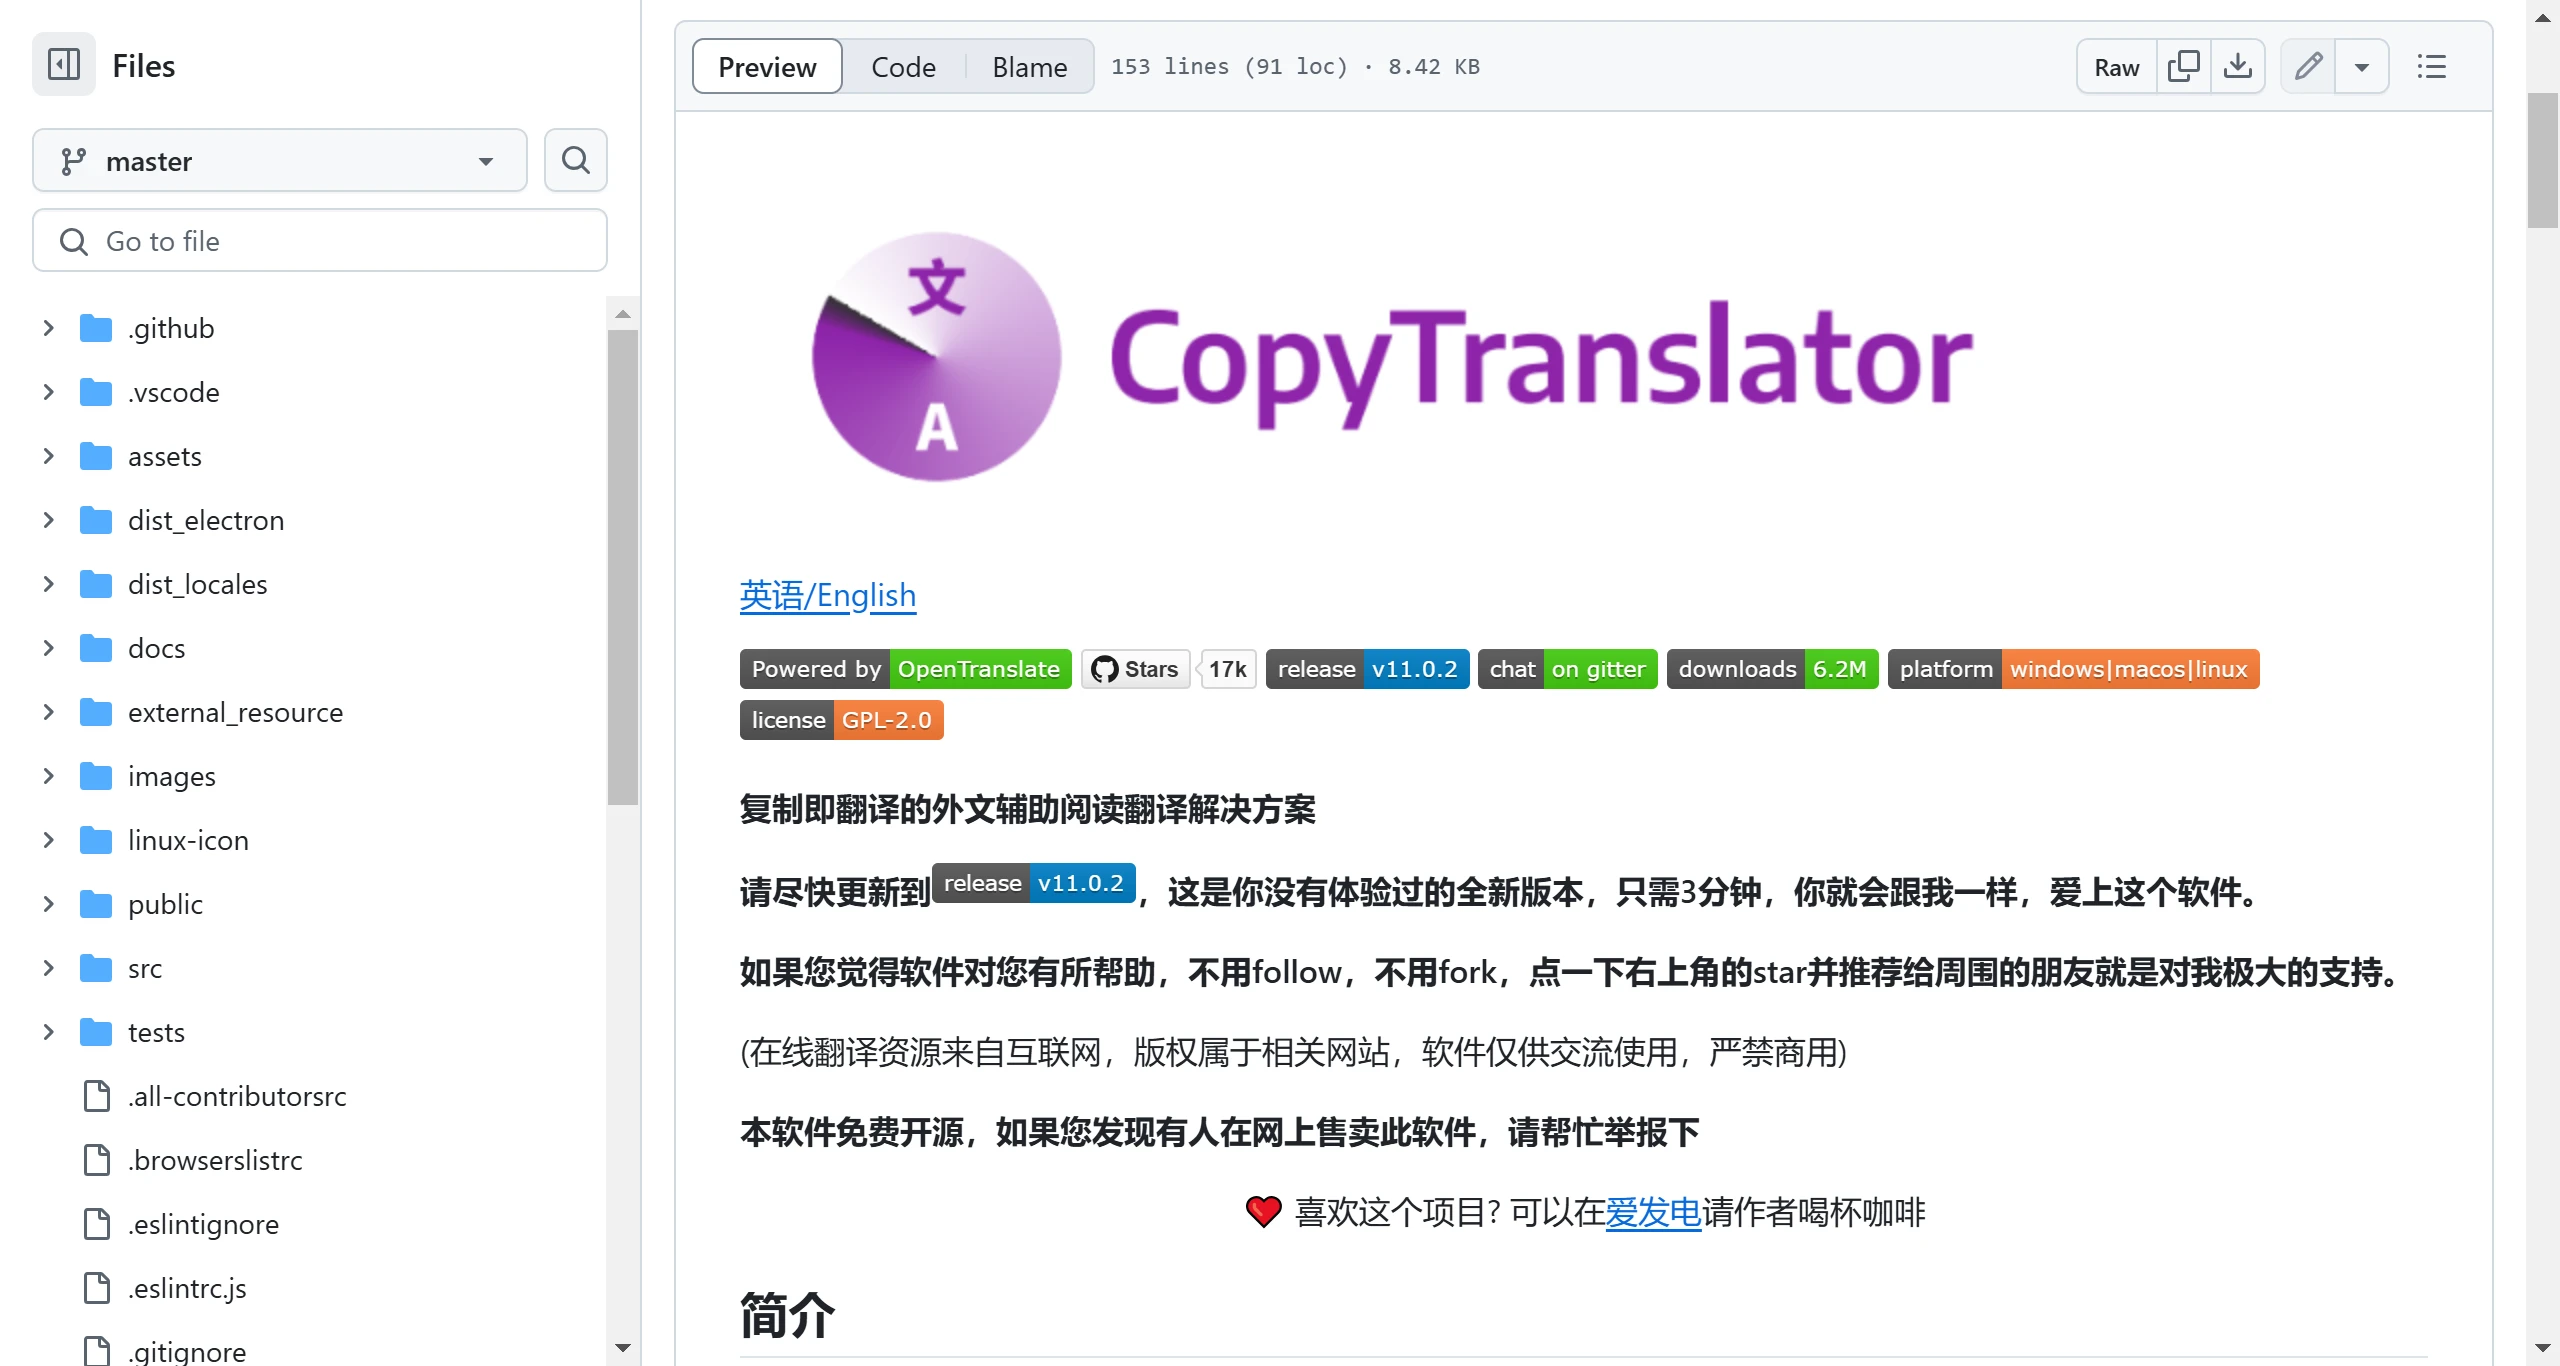Switch to the Blame tab
2560x1366 pixels.
(x=1028, y=66)
